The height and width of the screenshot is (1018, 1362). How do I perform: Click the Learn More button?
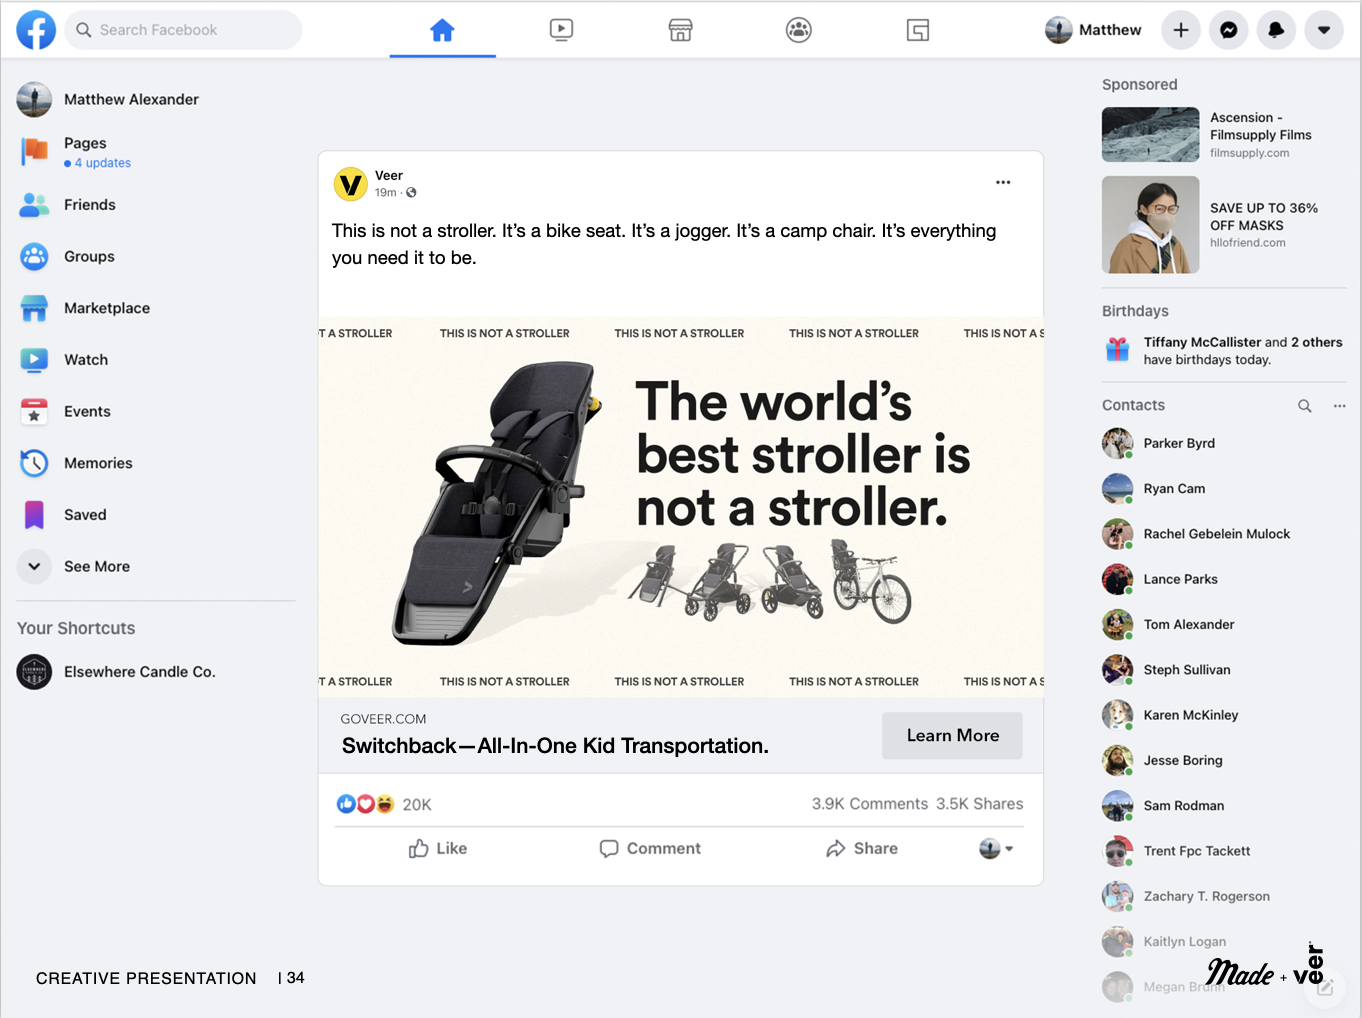tap(952, 735)
